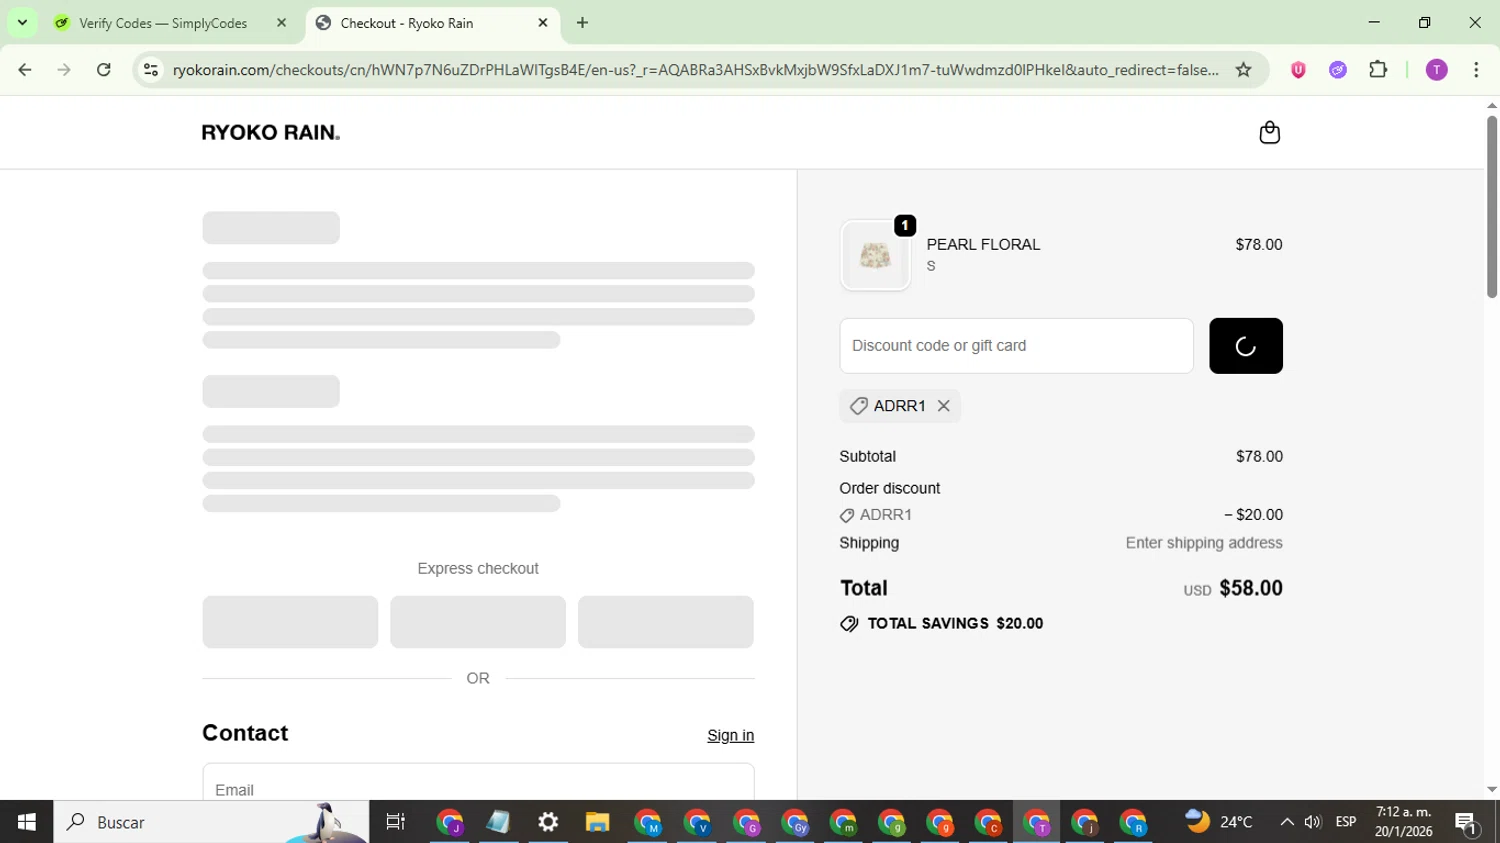Click the TOTAL SAVINGS $20.00 label
This screenshot has width=1500, height=843.
pyautogui.click(x=955, y=623)
